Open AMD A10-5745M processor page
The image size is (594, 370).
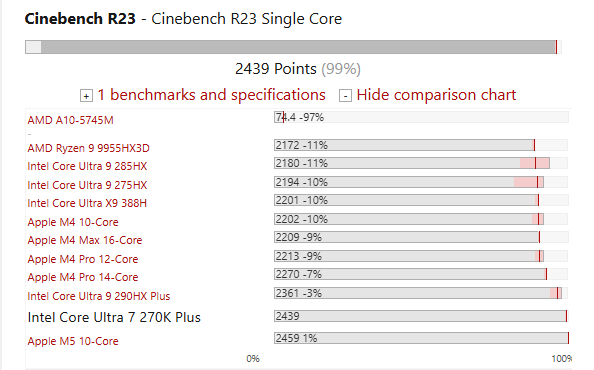pos(70,120)
